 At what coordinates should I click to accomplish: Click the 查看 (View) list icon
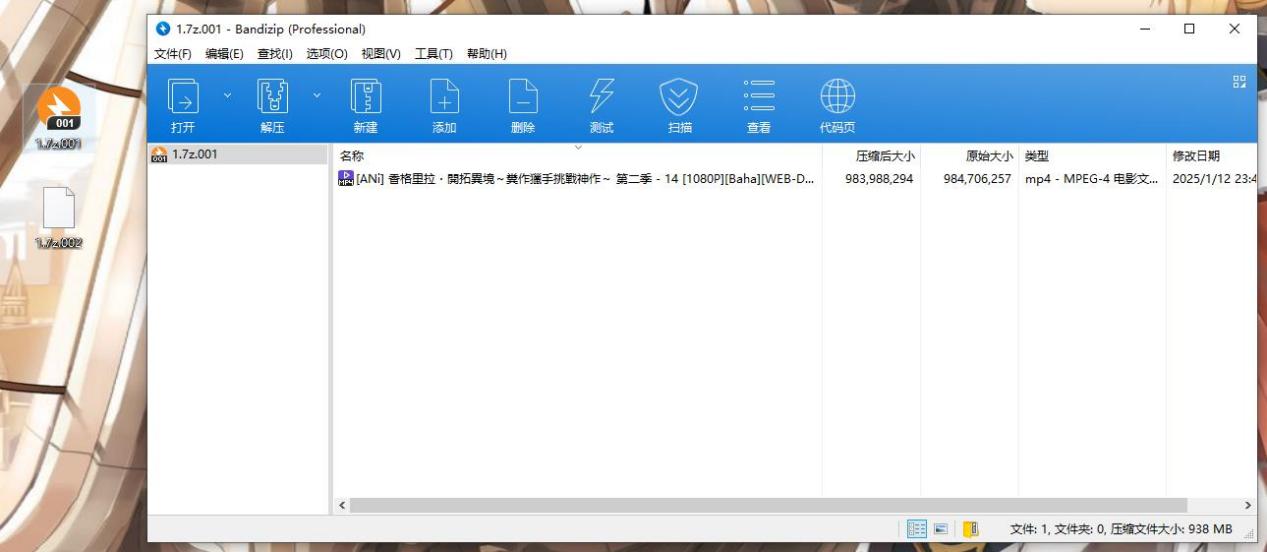pos(759,96)
